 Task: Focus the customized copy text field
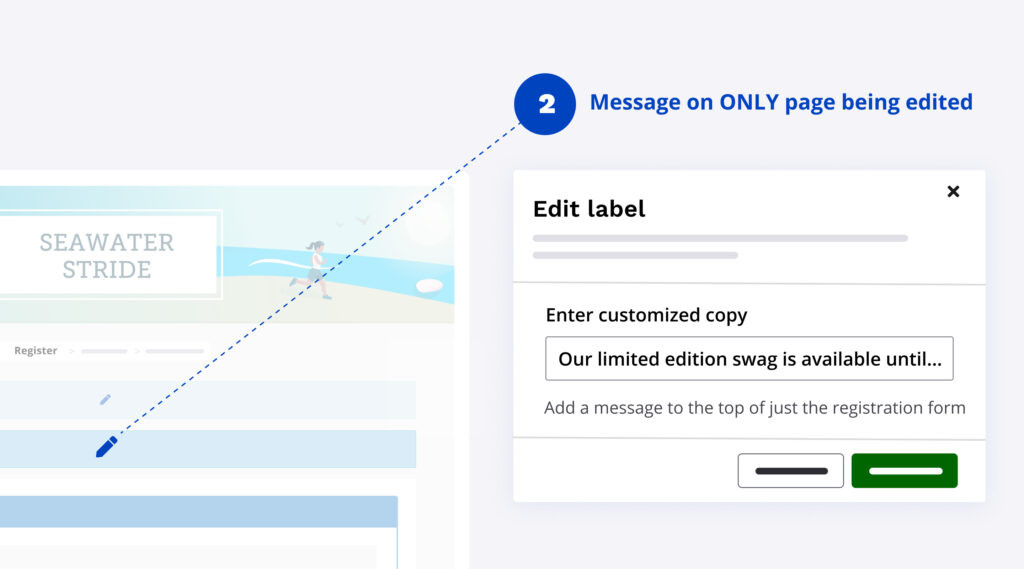pyautogui.click(x=749, y=359)
